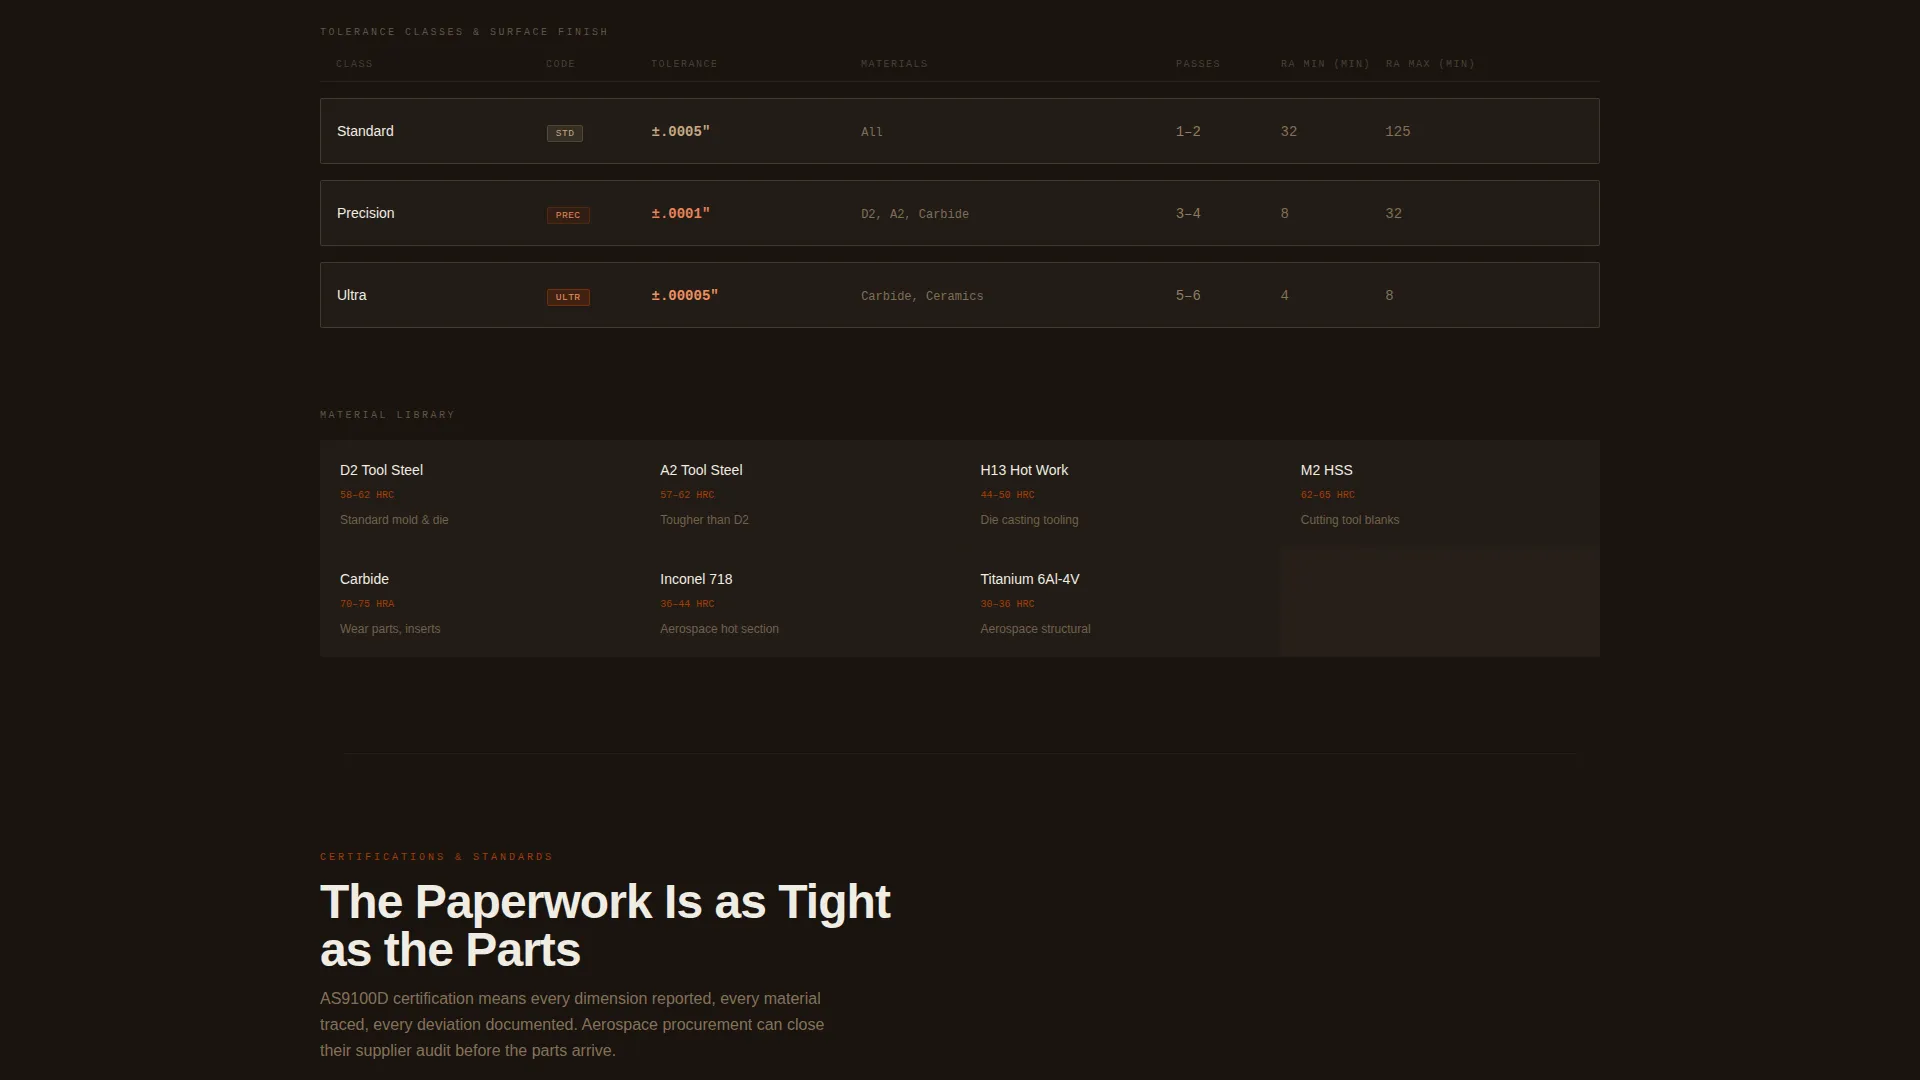Select the Ultra tolerance class row

pyautogui.click(x=959, y=295)
